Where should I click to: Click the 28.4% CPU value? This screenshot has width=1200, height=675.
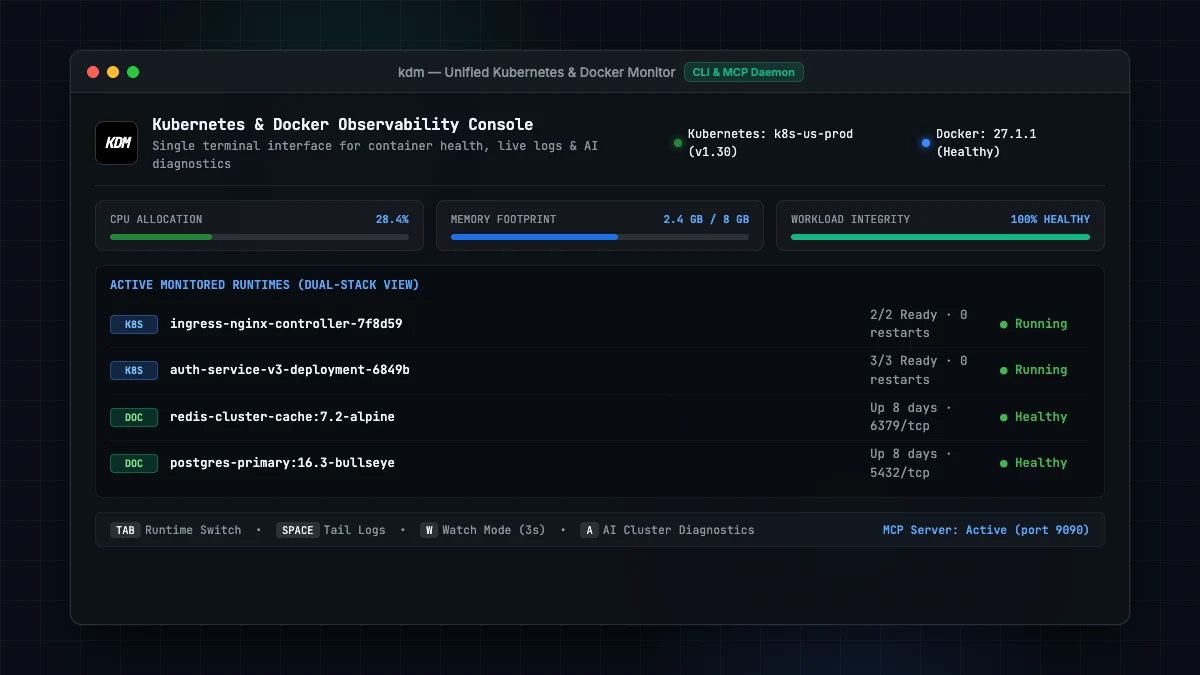pos(392,219)
